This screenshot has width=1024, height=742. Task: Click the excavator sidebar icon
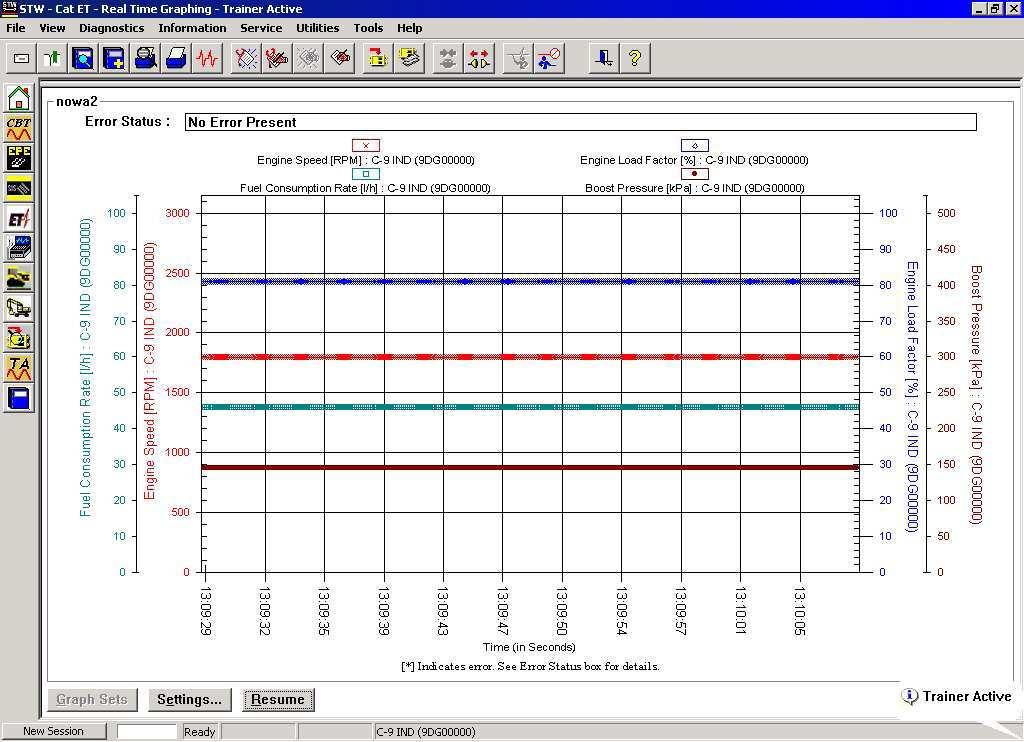[19, 308]
